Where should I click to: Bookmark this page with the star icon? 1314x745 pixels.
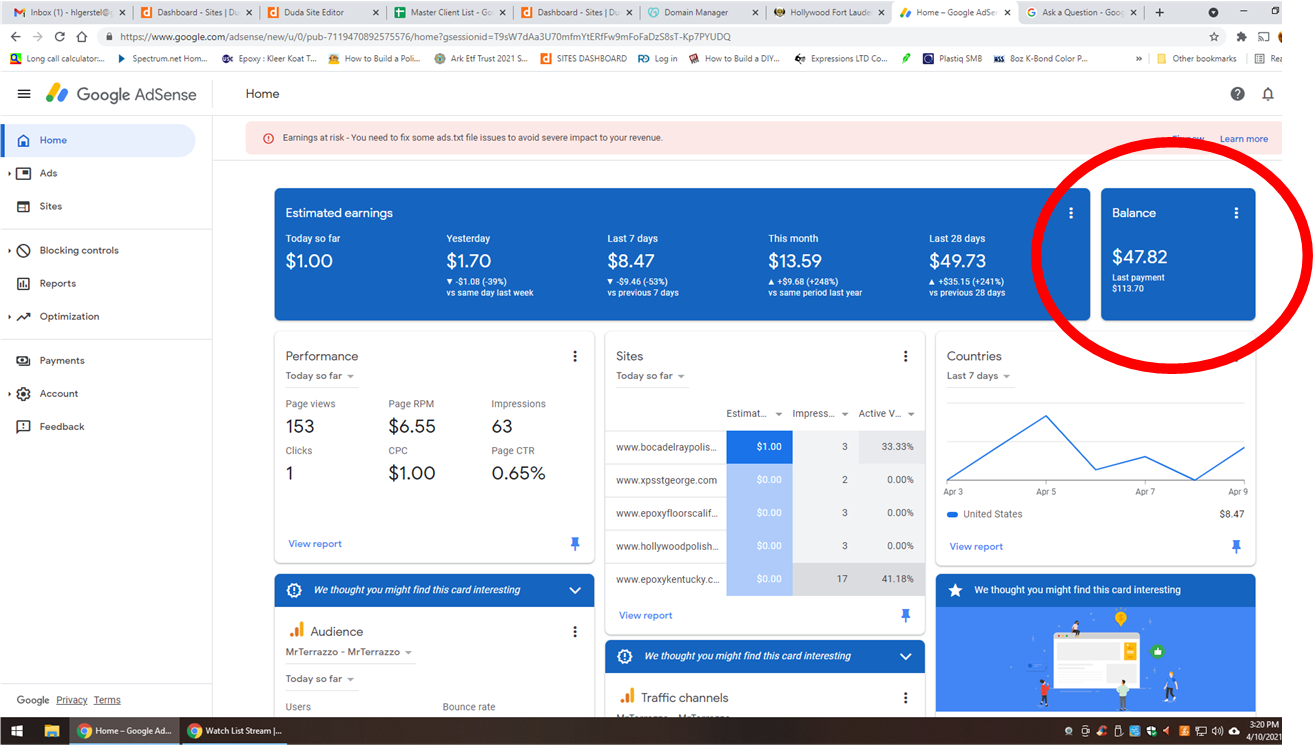1214,37
